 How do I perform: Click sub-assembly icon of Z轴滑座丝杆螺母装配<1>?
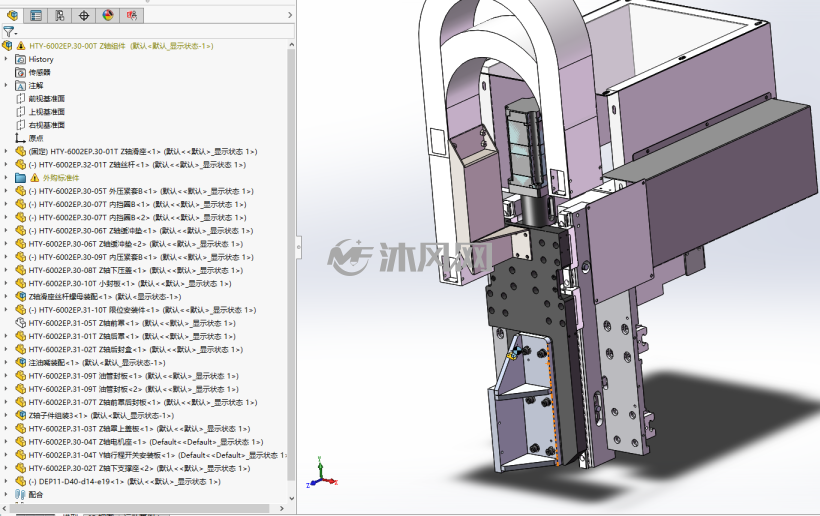coord(20,296)
